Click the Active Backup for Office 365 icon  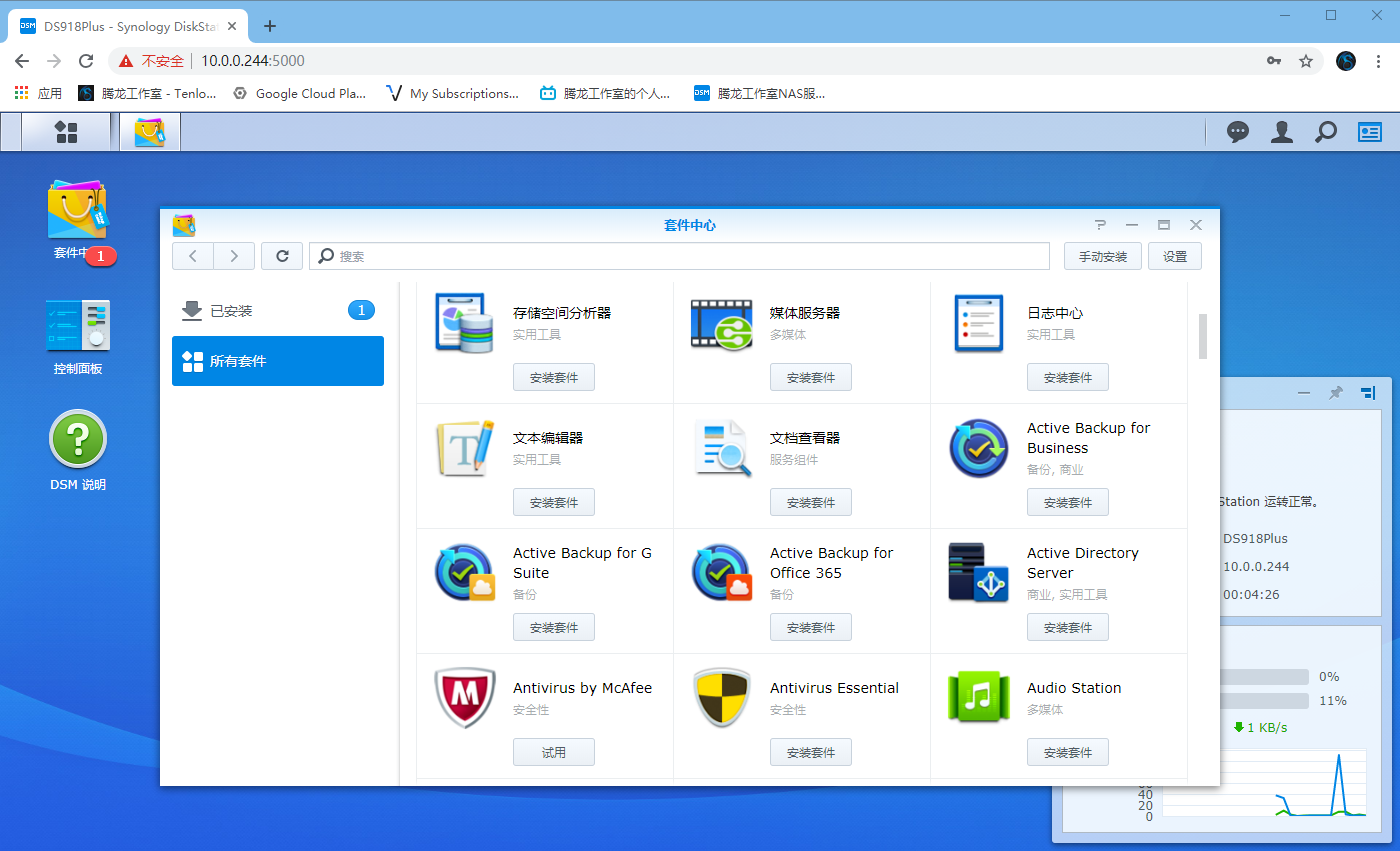click(721, 573)
